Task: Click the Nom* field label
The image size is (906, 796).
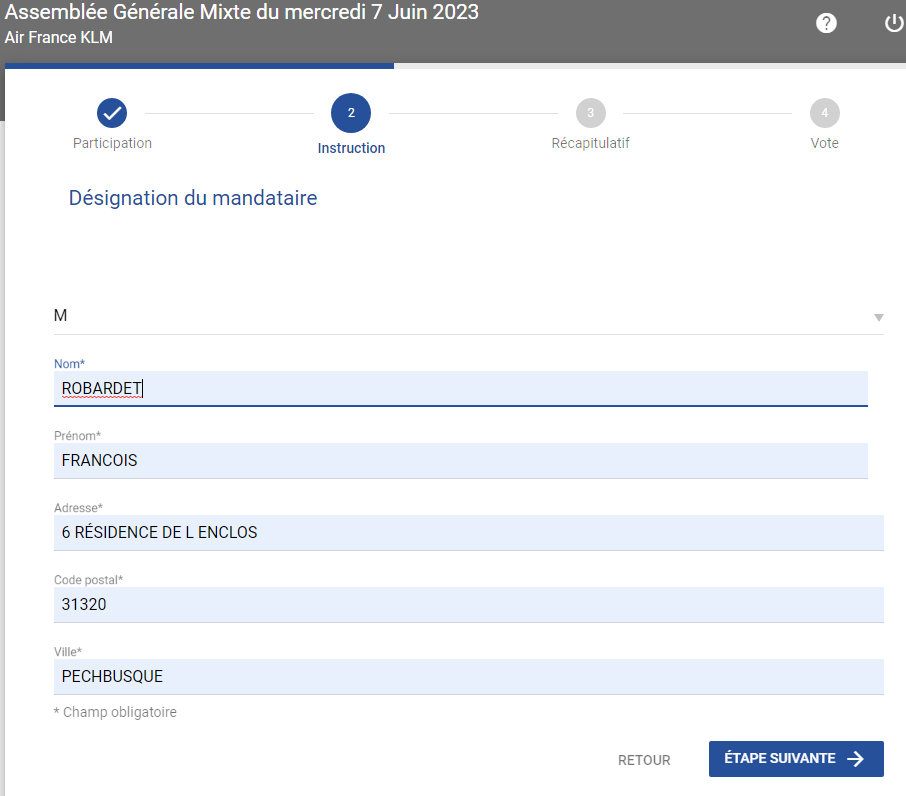Action: (69, 364)
